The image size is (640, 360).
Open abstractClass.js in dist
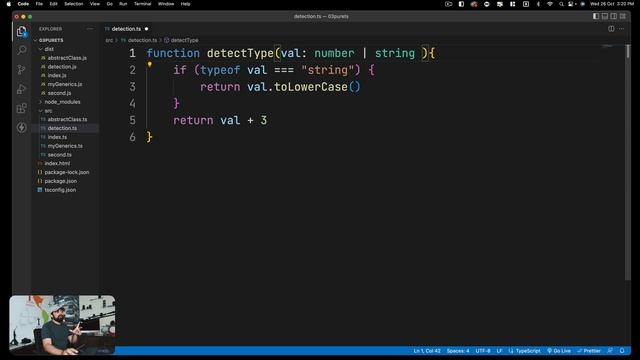(67, 58)
